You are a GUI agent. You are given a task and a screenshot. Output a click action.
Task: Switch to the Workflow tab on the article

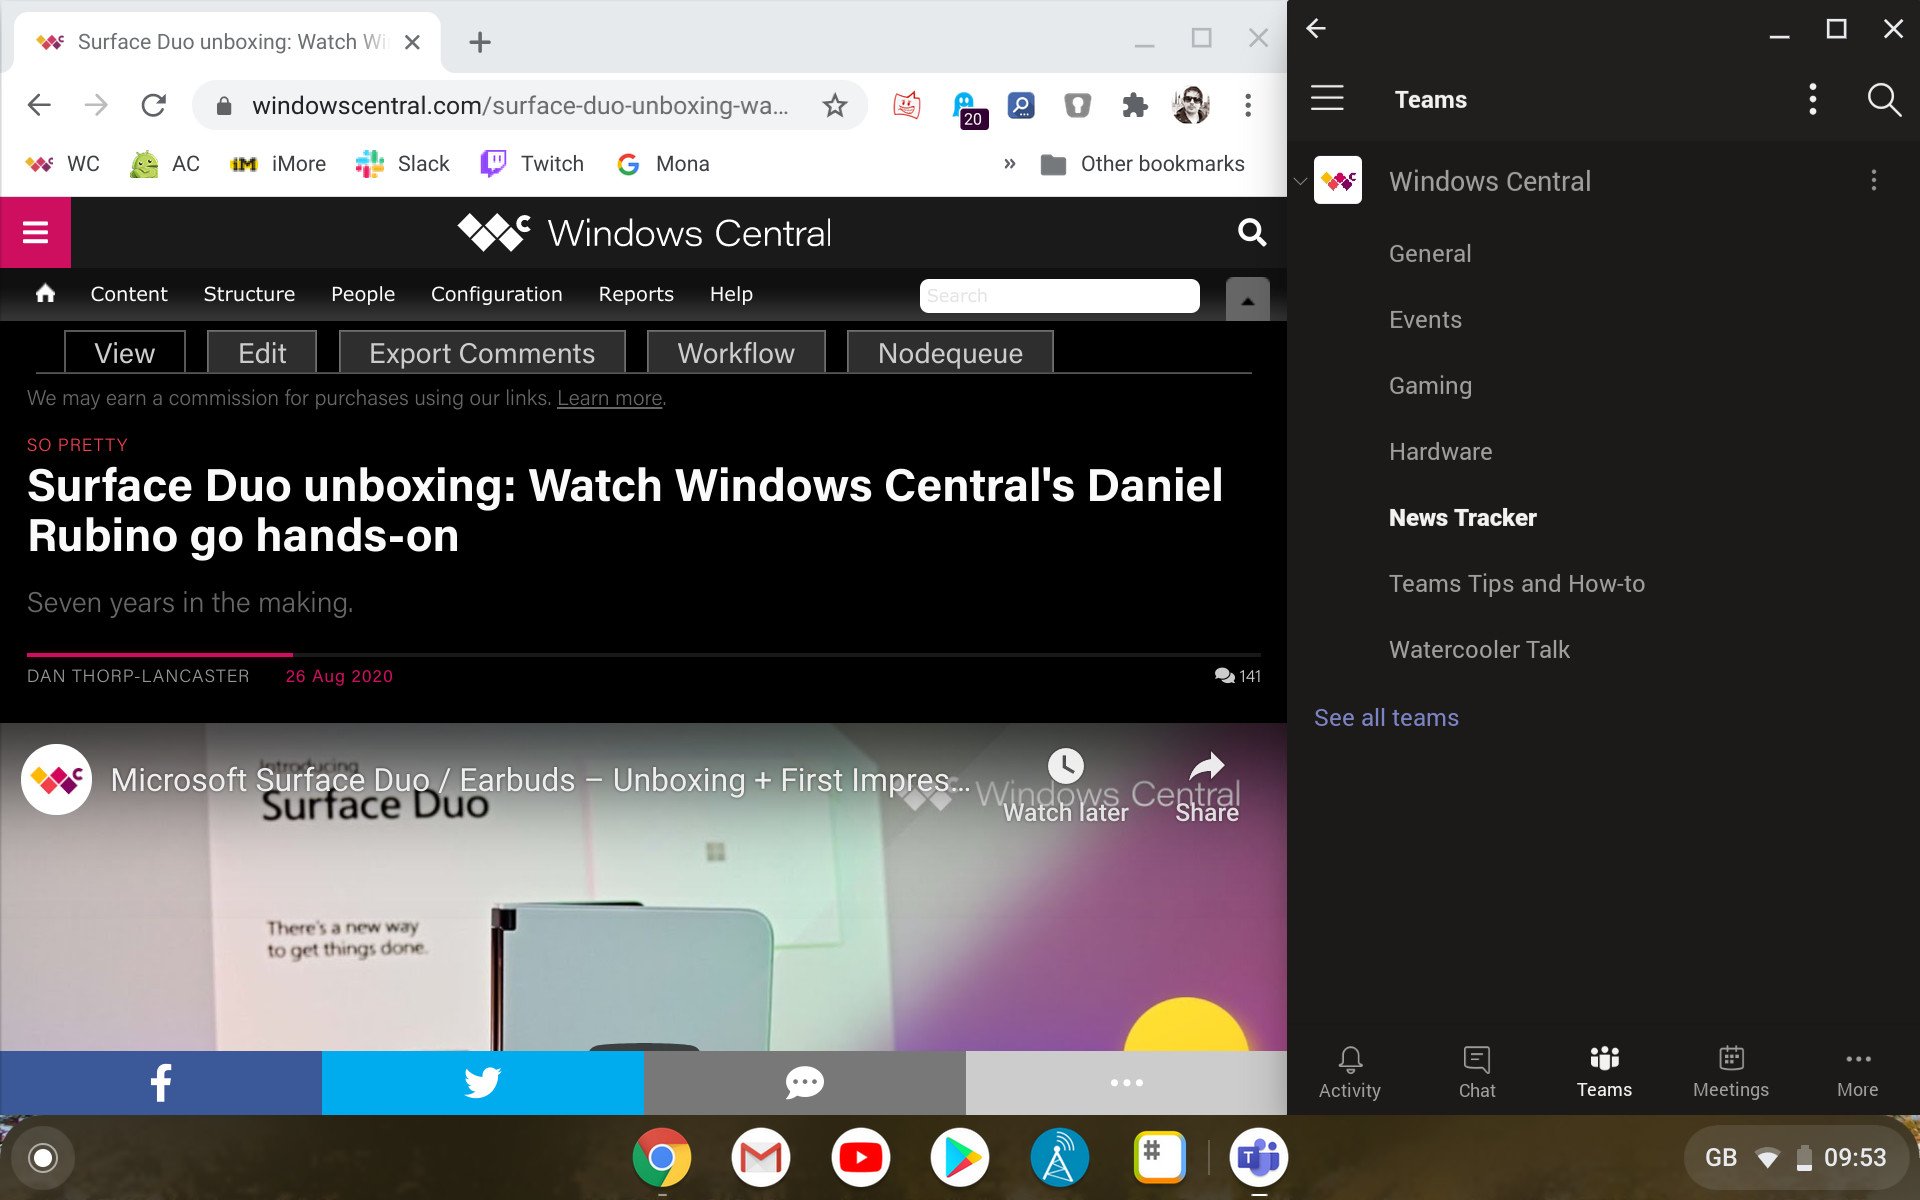pos(735,353)
